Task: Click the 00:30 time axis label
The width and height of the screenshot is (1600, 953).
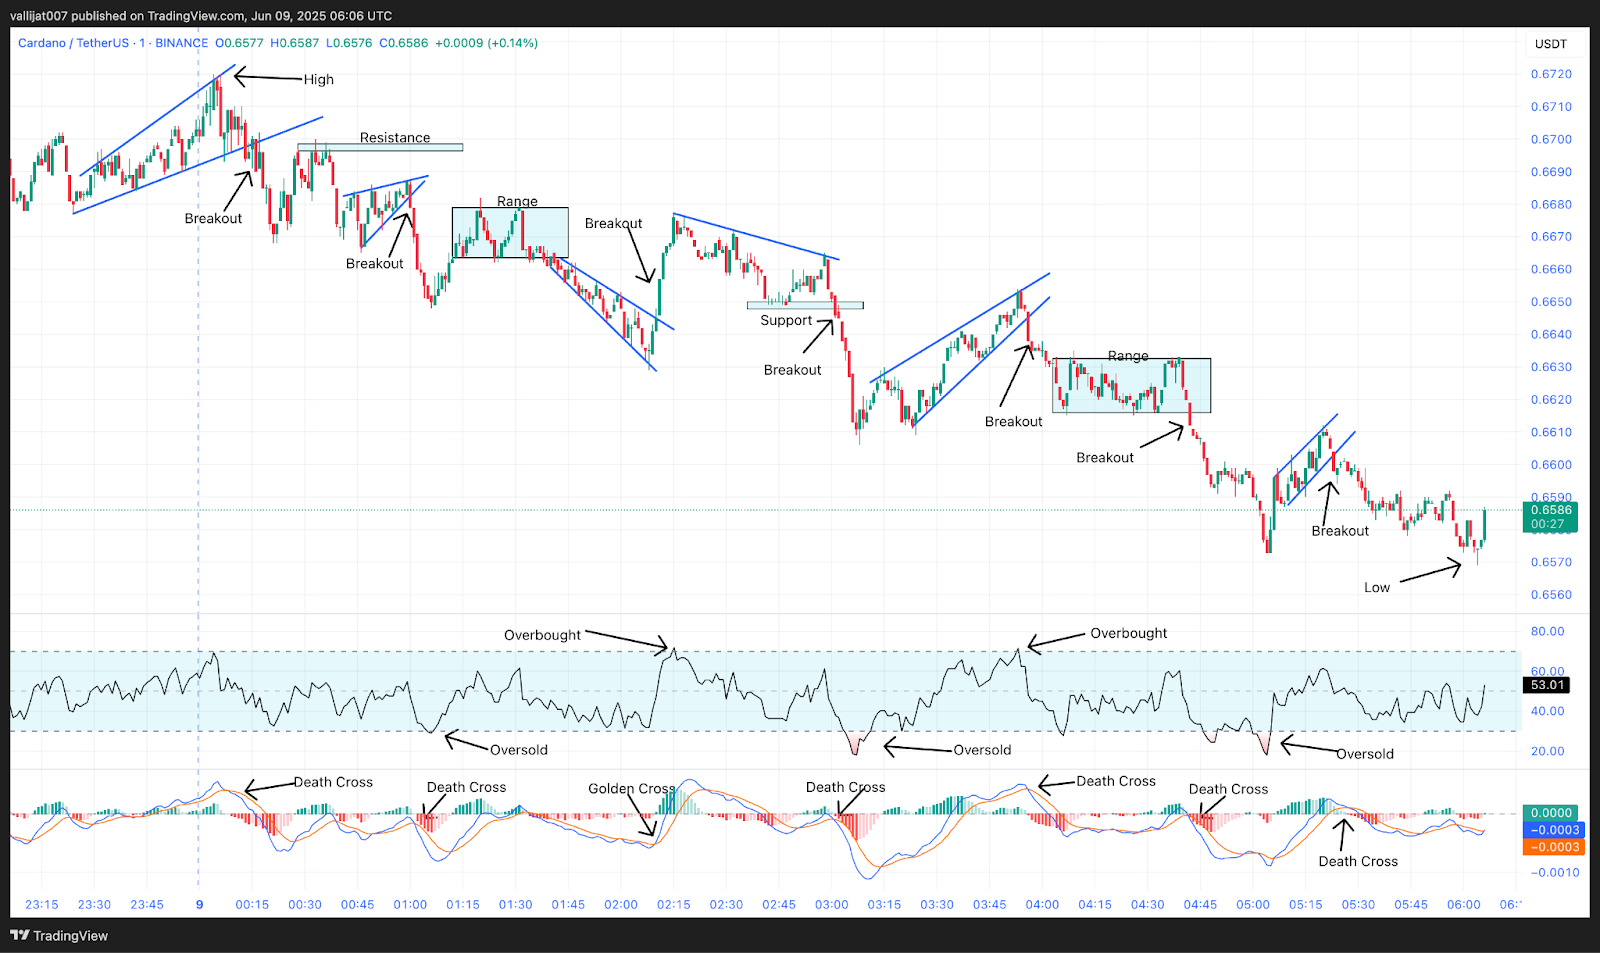Action: pyautogui.click(x=305, y=905)
